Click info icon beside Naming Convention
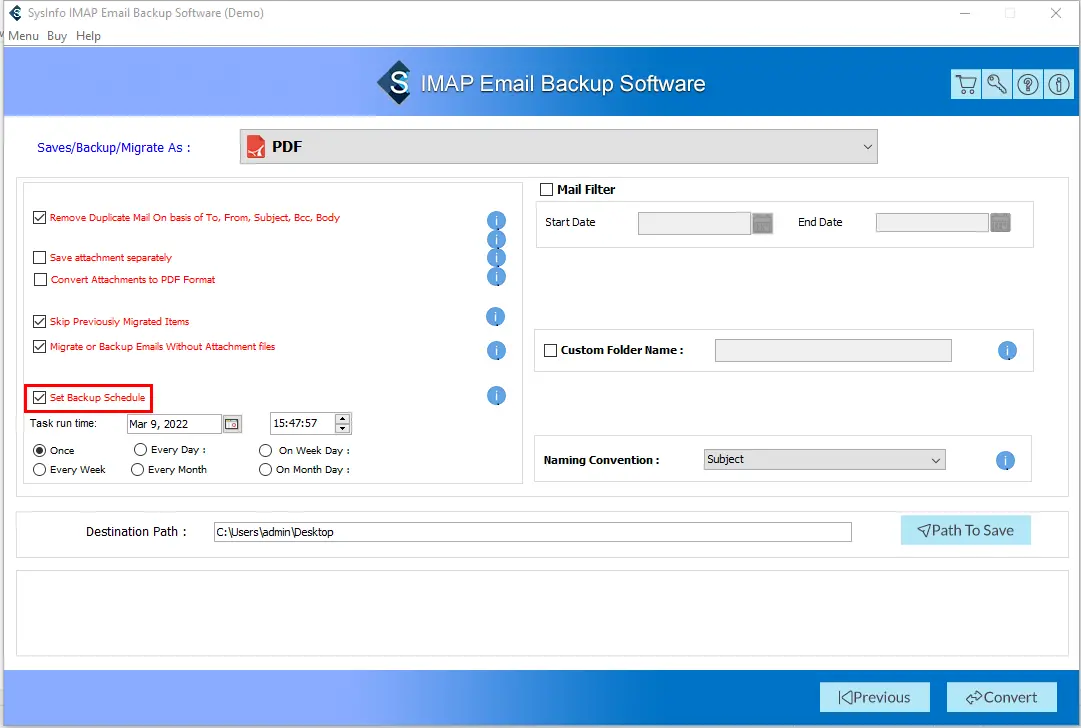The width and height of the screenshot is (1081, 728). 1005,461
